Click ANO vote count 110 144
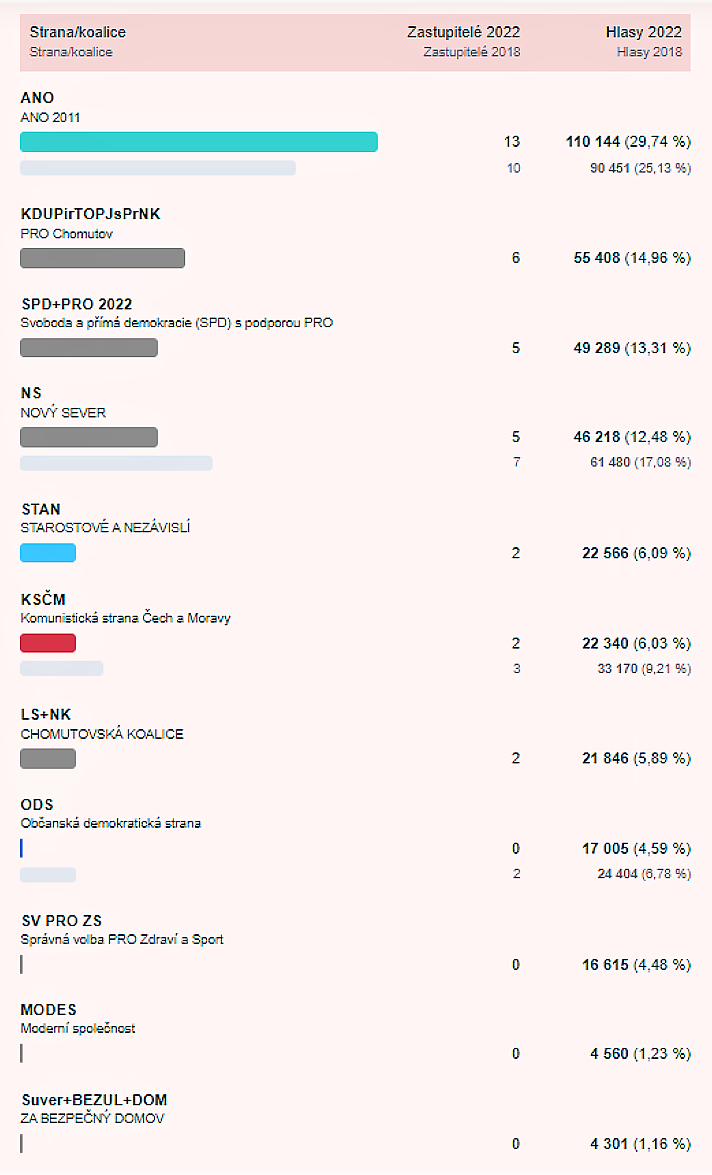712x1175 pixels. pos(593,142)
